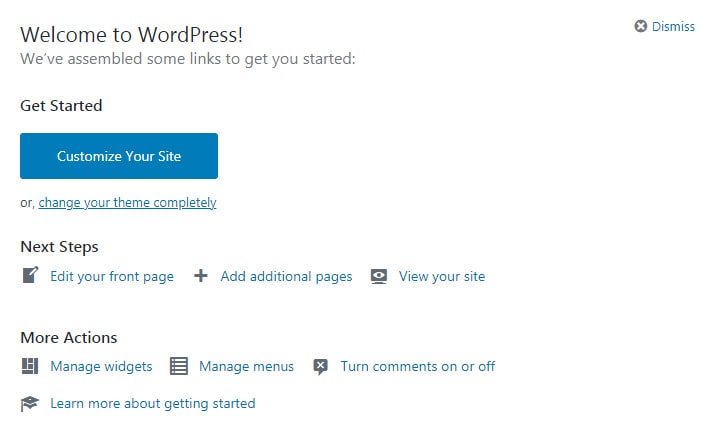Screen dimensions: 717x427
Task: Click the widgets grid icon
Action: click(x=30, y=366)
